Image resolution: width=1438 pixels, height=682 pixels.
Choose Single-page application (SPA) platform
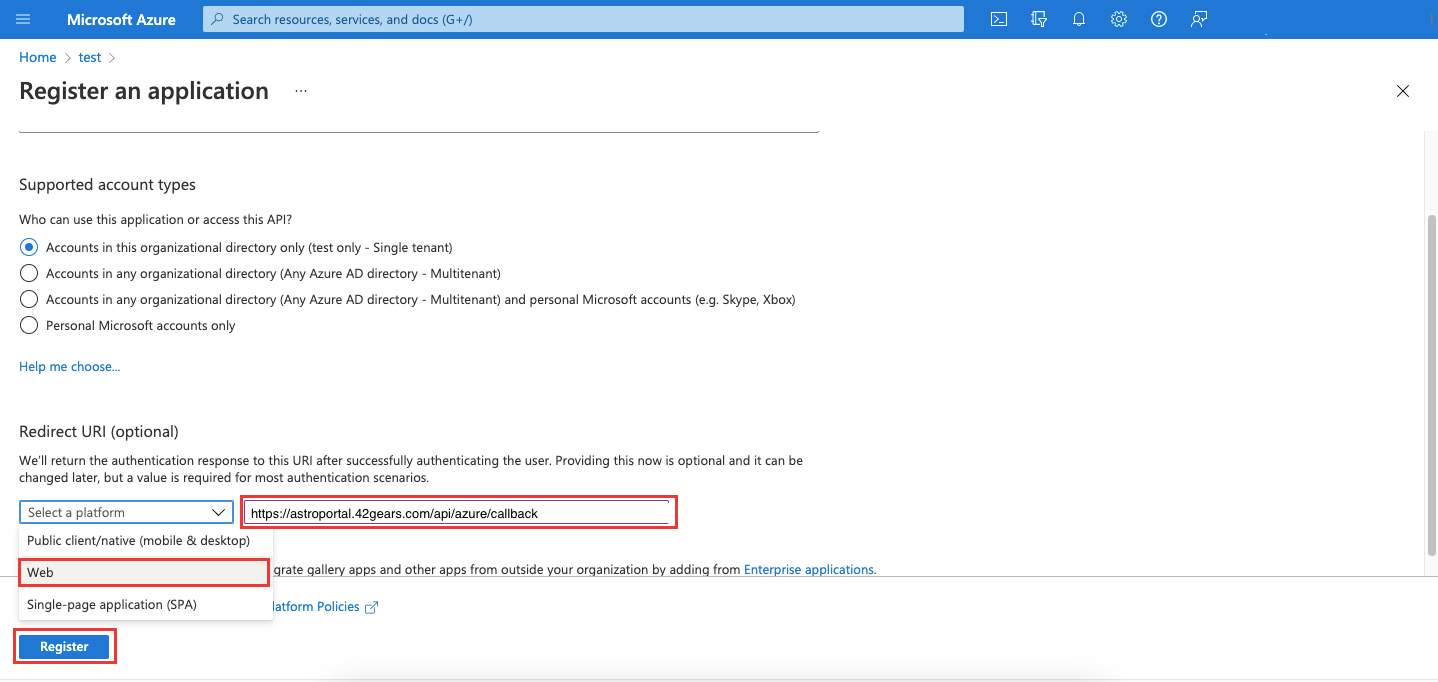coord(146,604)
